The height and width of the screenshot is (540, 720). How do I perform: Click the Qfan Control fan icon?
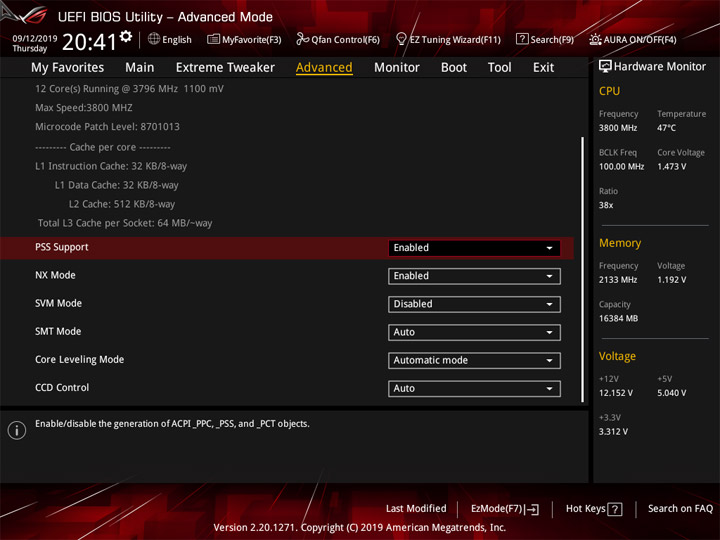click(x=302, y=39)
